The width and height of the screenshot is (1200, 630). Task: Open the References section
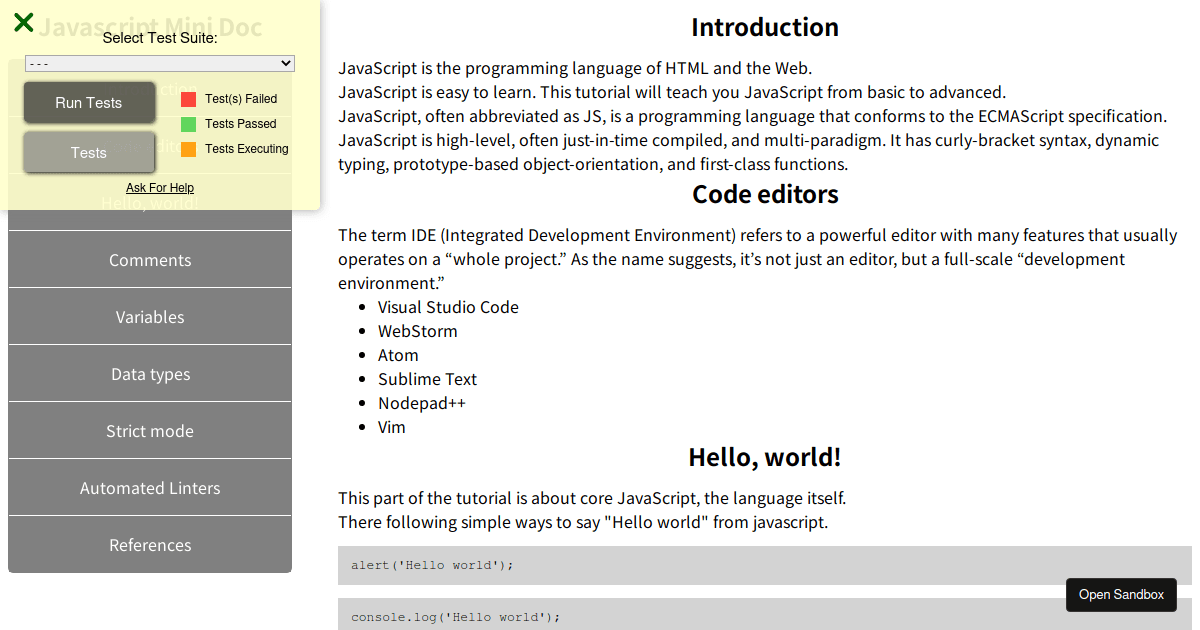pyautogui.click(x=149, y=544)
